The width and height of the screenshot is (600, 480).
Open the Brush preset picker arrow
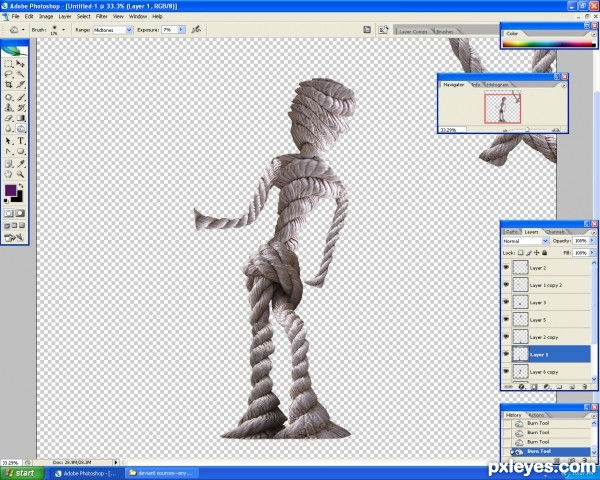pos(64,29)
